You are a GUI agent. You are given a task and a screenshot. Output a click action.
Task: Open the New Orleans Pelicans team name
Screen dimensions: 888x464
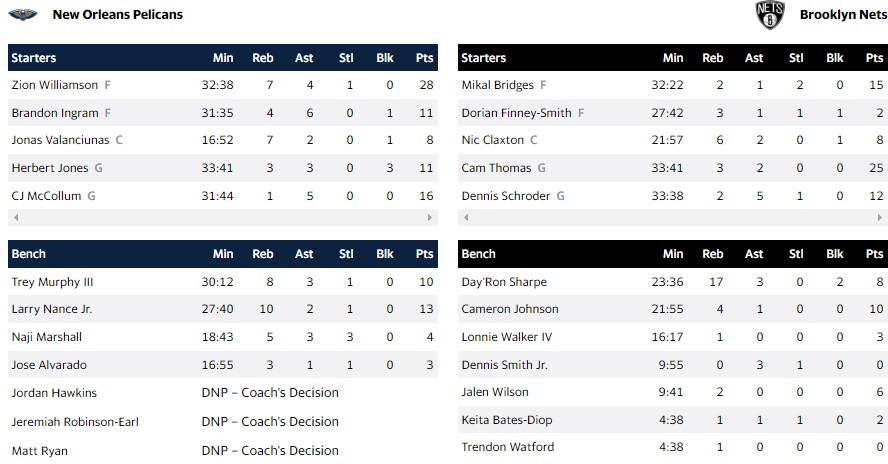(117, 15)
